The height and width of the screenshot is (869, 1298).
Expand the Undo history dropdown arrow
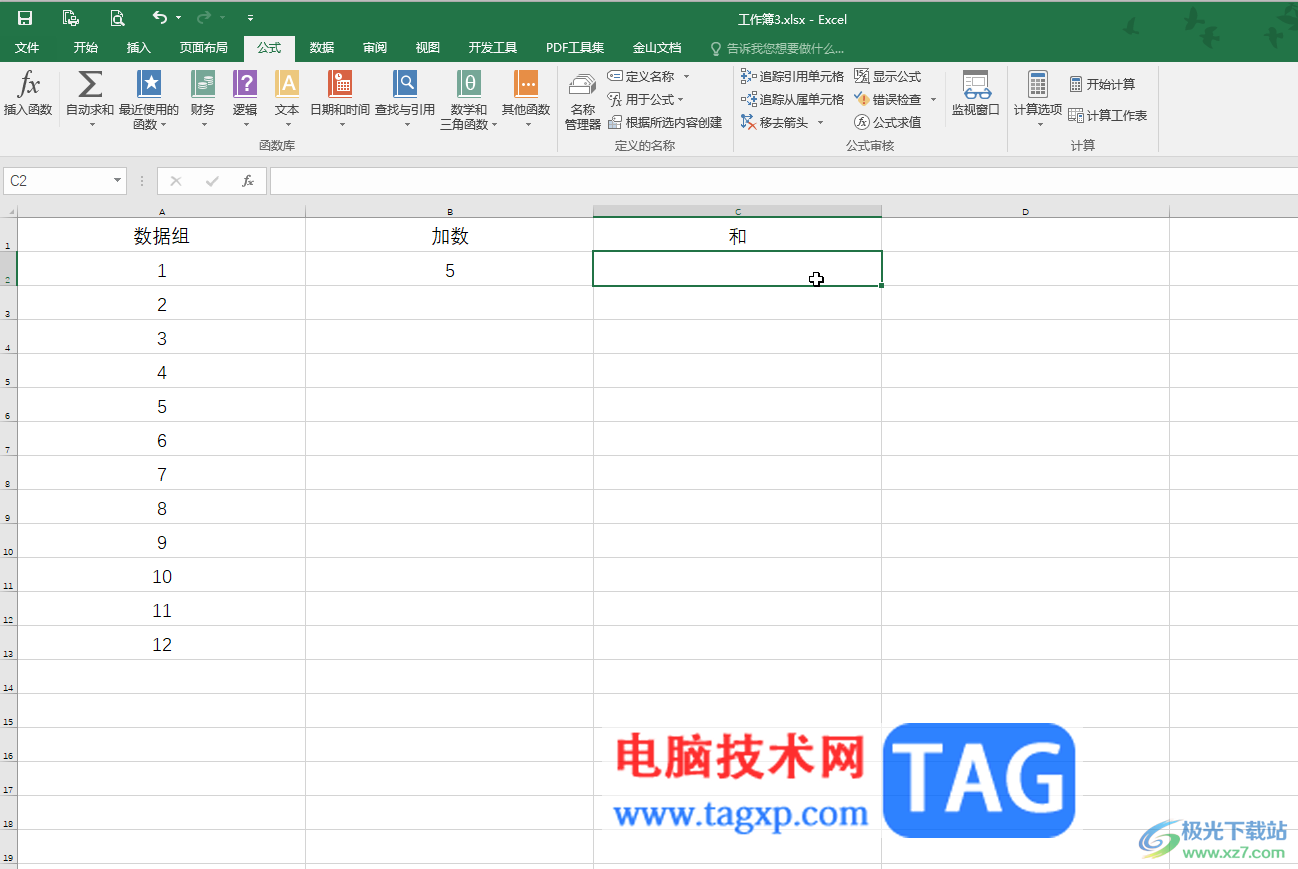coord(178,18)
